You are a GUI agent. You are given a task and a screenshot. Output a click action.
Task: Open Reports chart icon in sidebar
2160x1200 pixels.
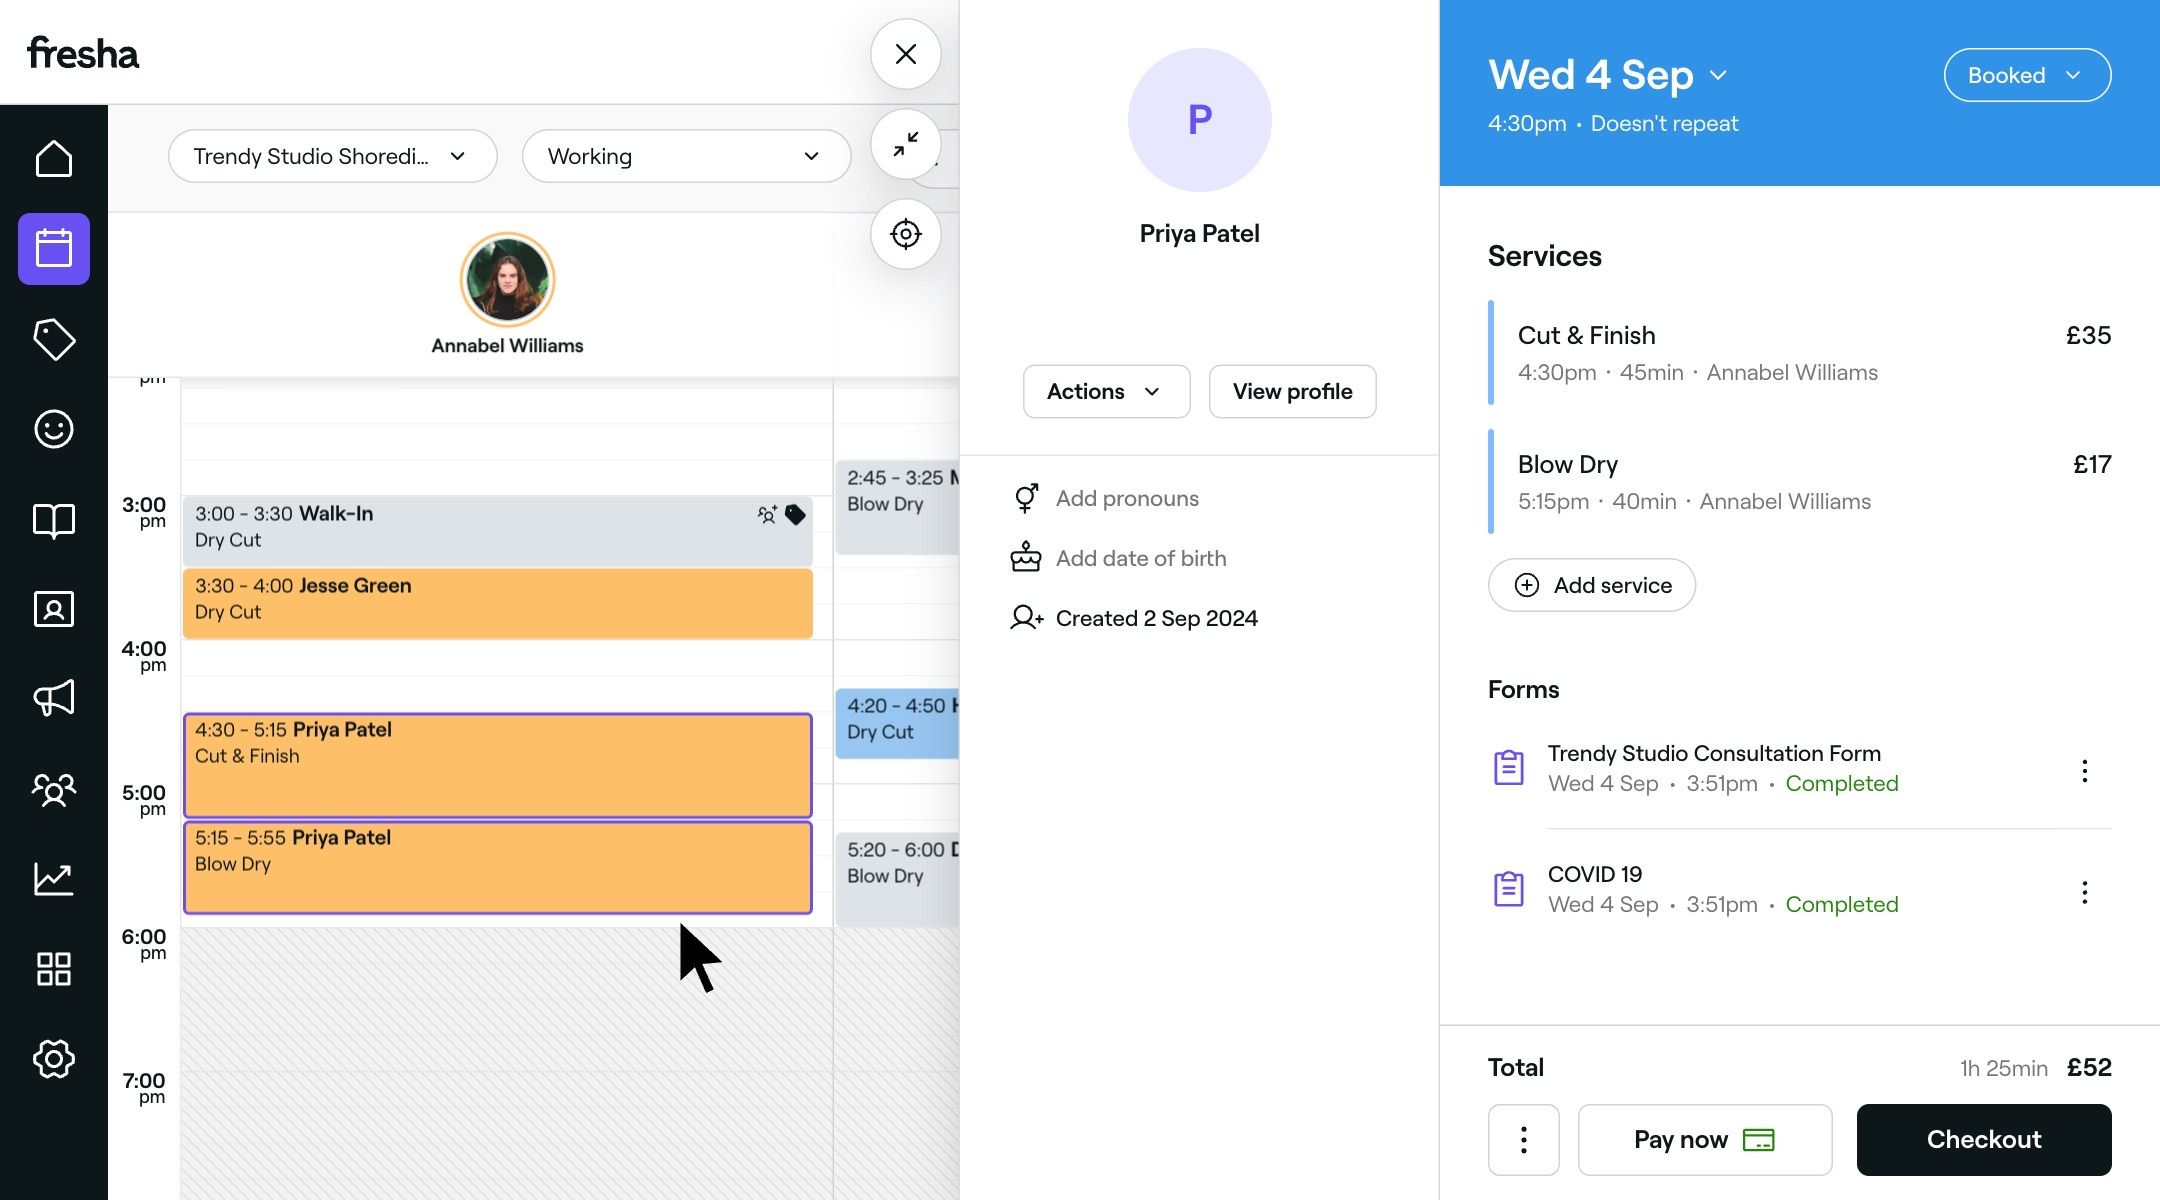pyautogui.click(x=54, y=879)
